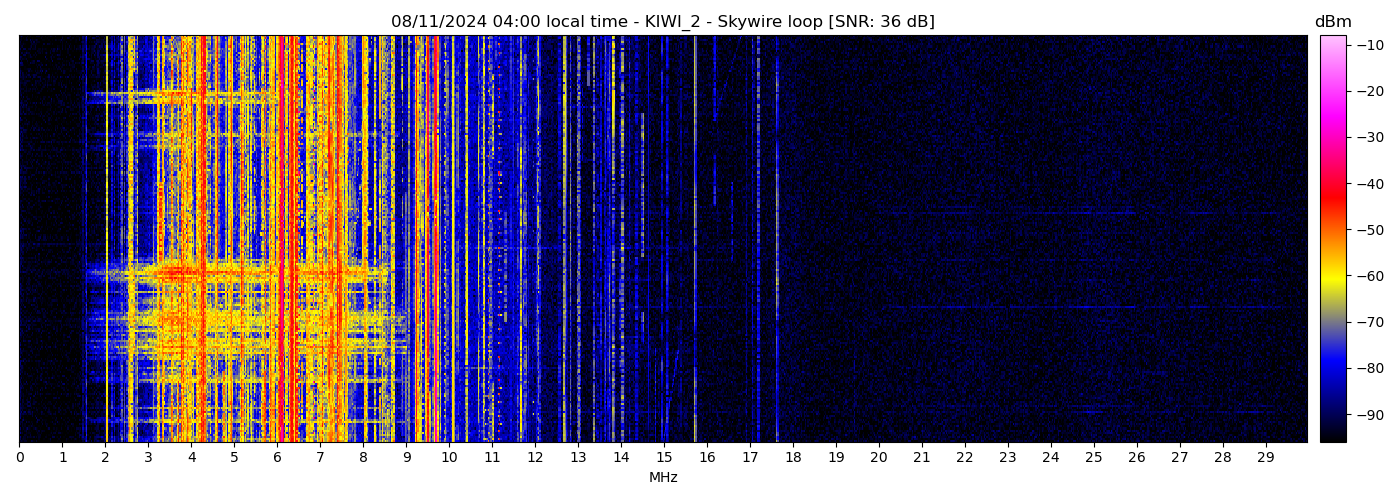Click the spectrogram title text at top

662,22
